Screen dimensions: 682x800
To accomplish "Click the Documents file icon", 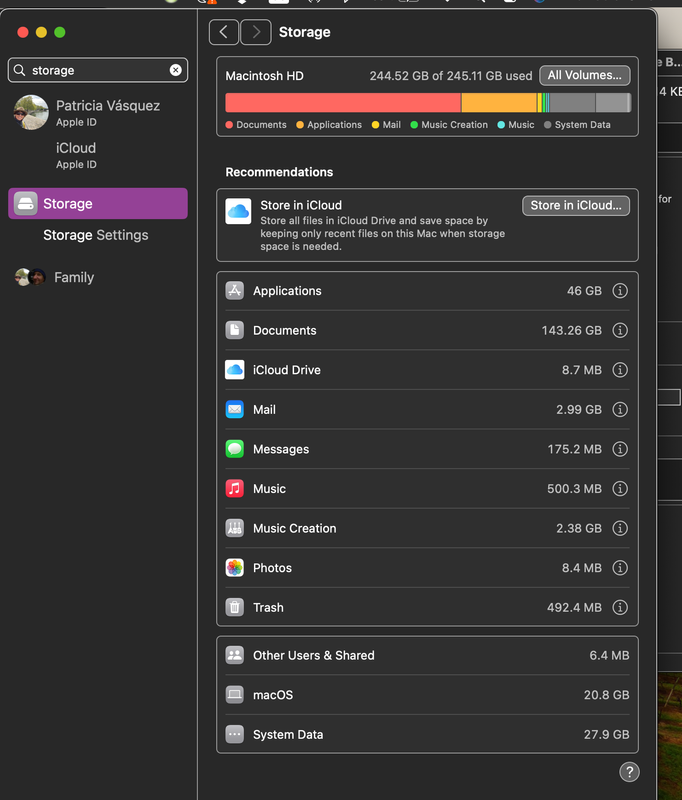I will (235, 330).
